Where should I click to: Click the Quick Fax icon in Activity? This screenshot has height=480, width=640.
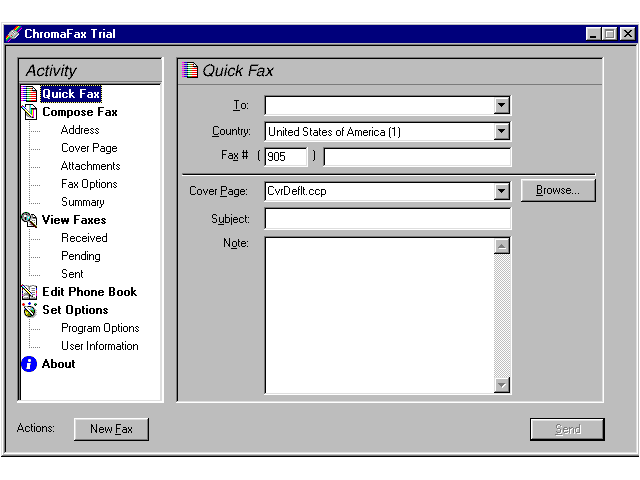(x=29, y=94)
